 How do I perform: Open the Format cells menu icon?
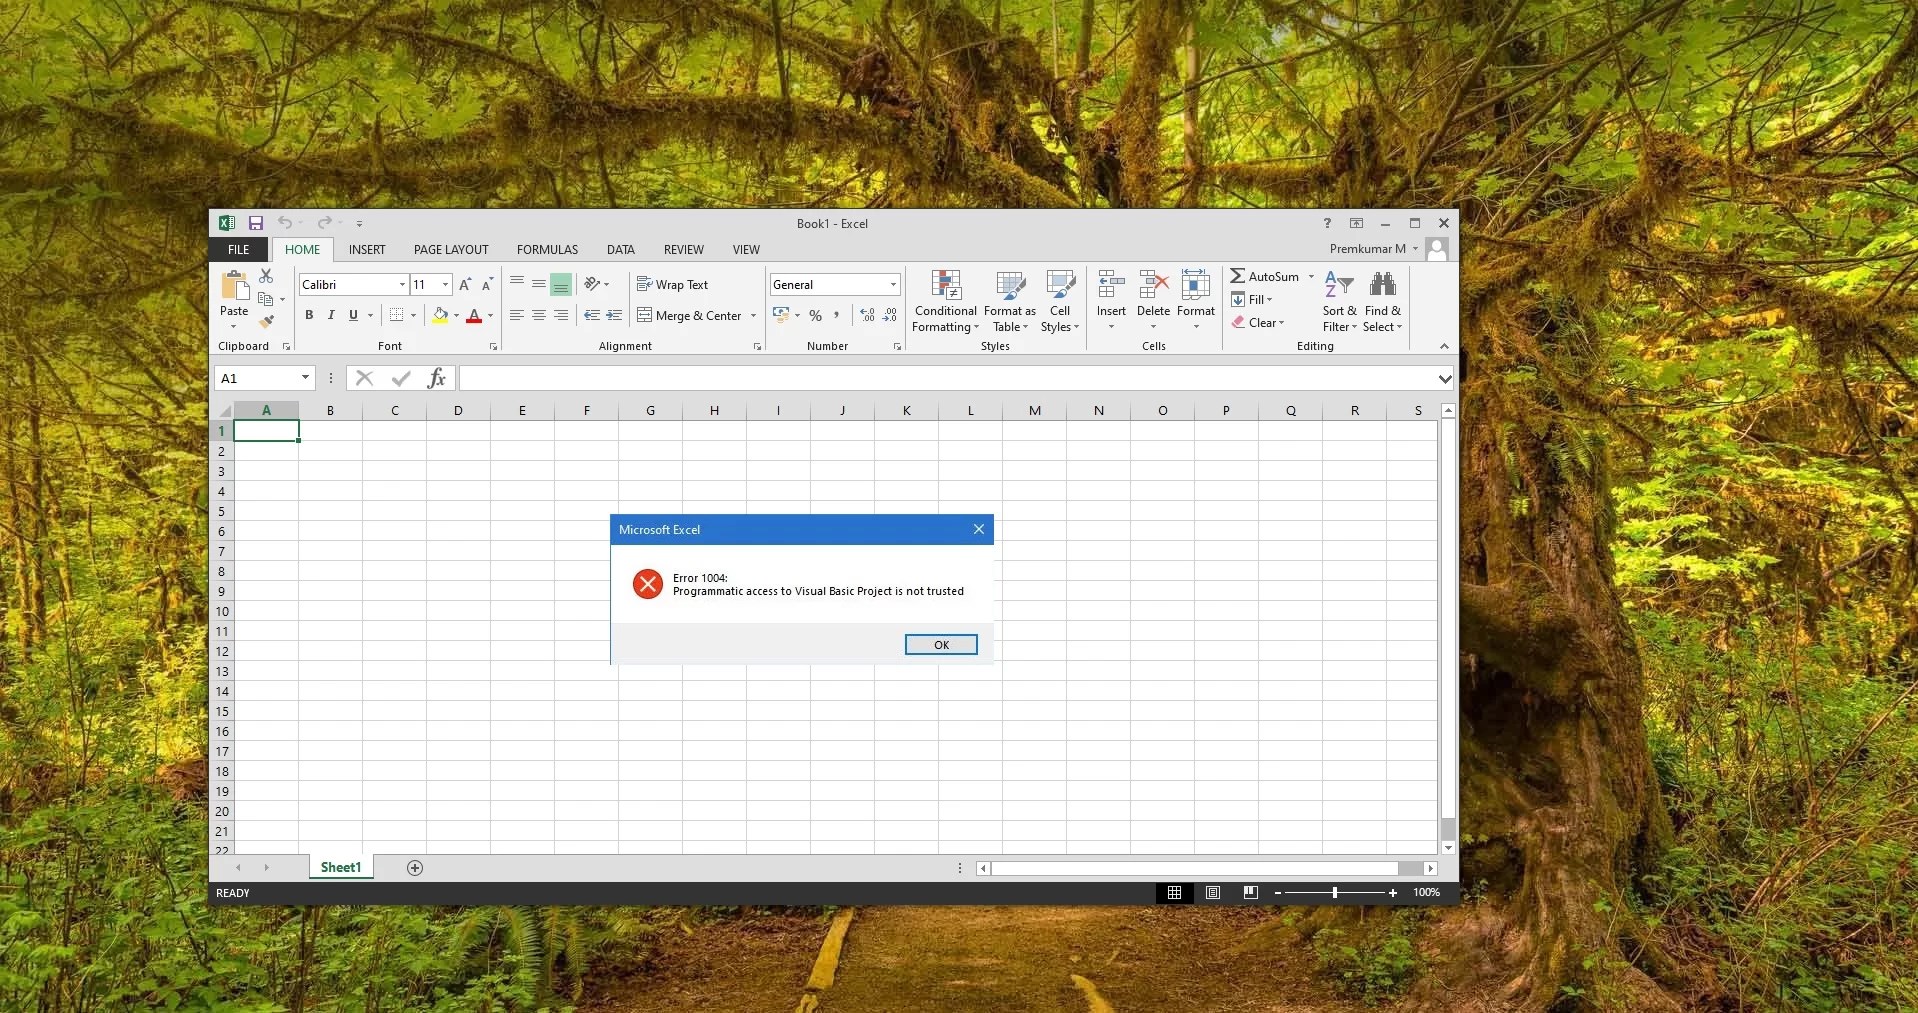coord(1196,285)
